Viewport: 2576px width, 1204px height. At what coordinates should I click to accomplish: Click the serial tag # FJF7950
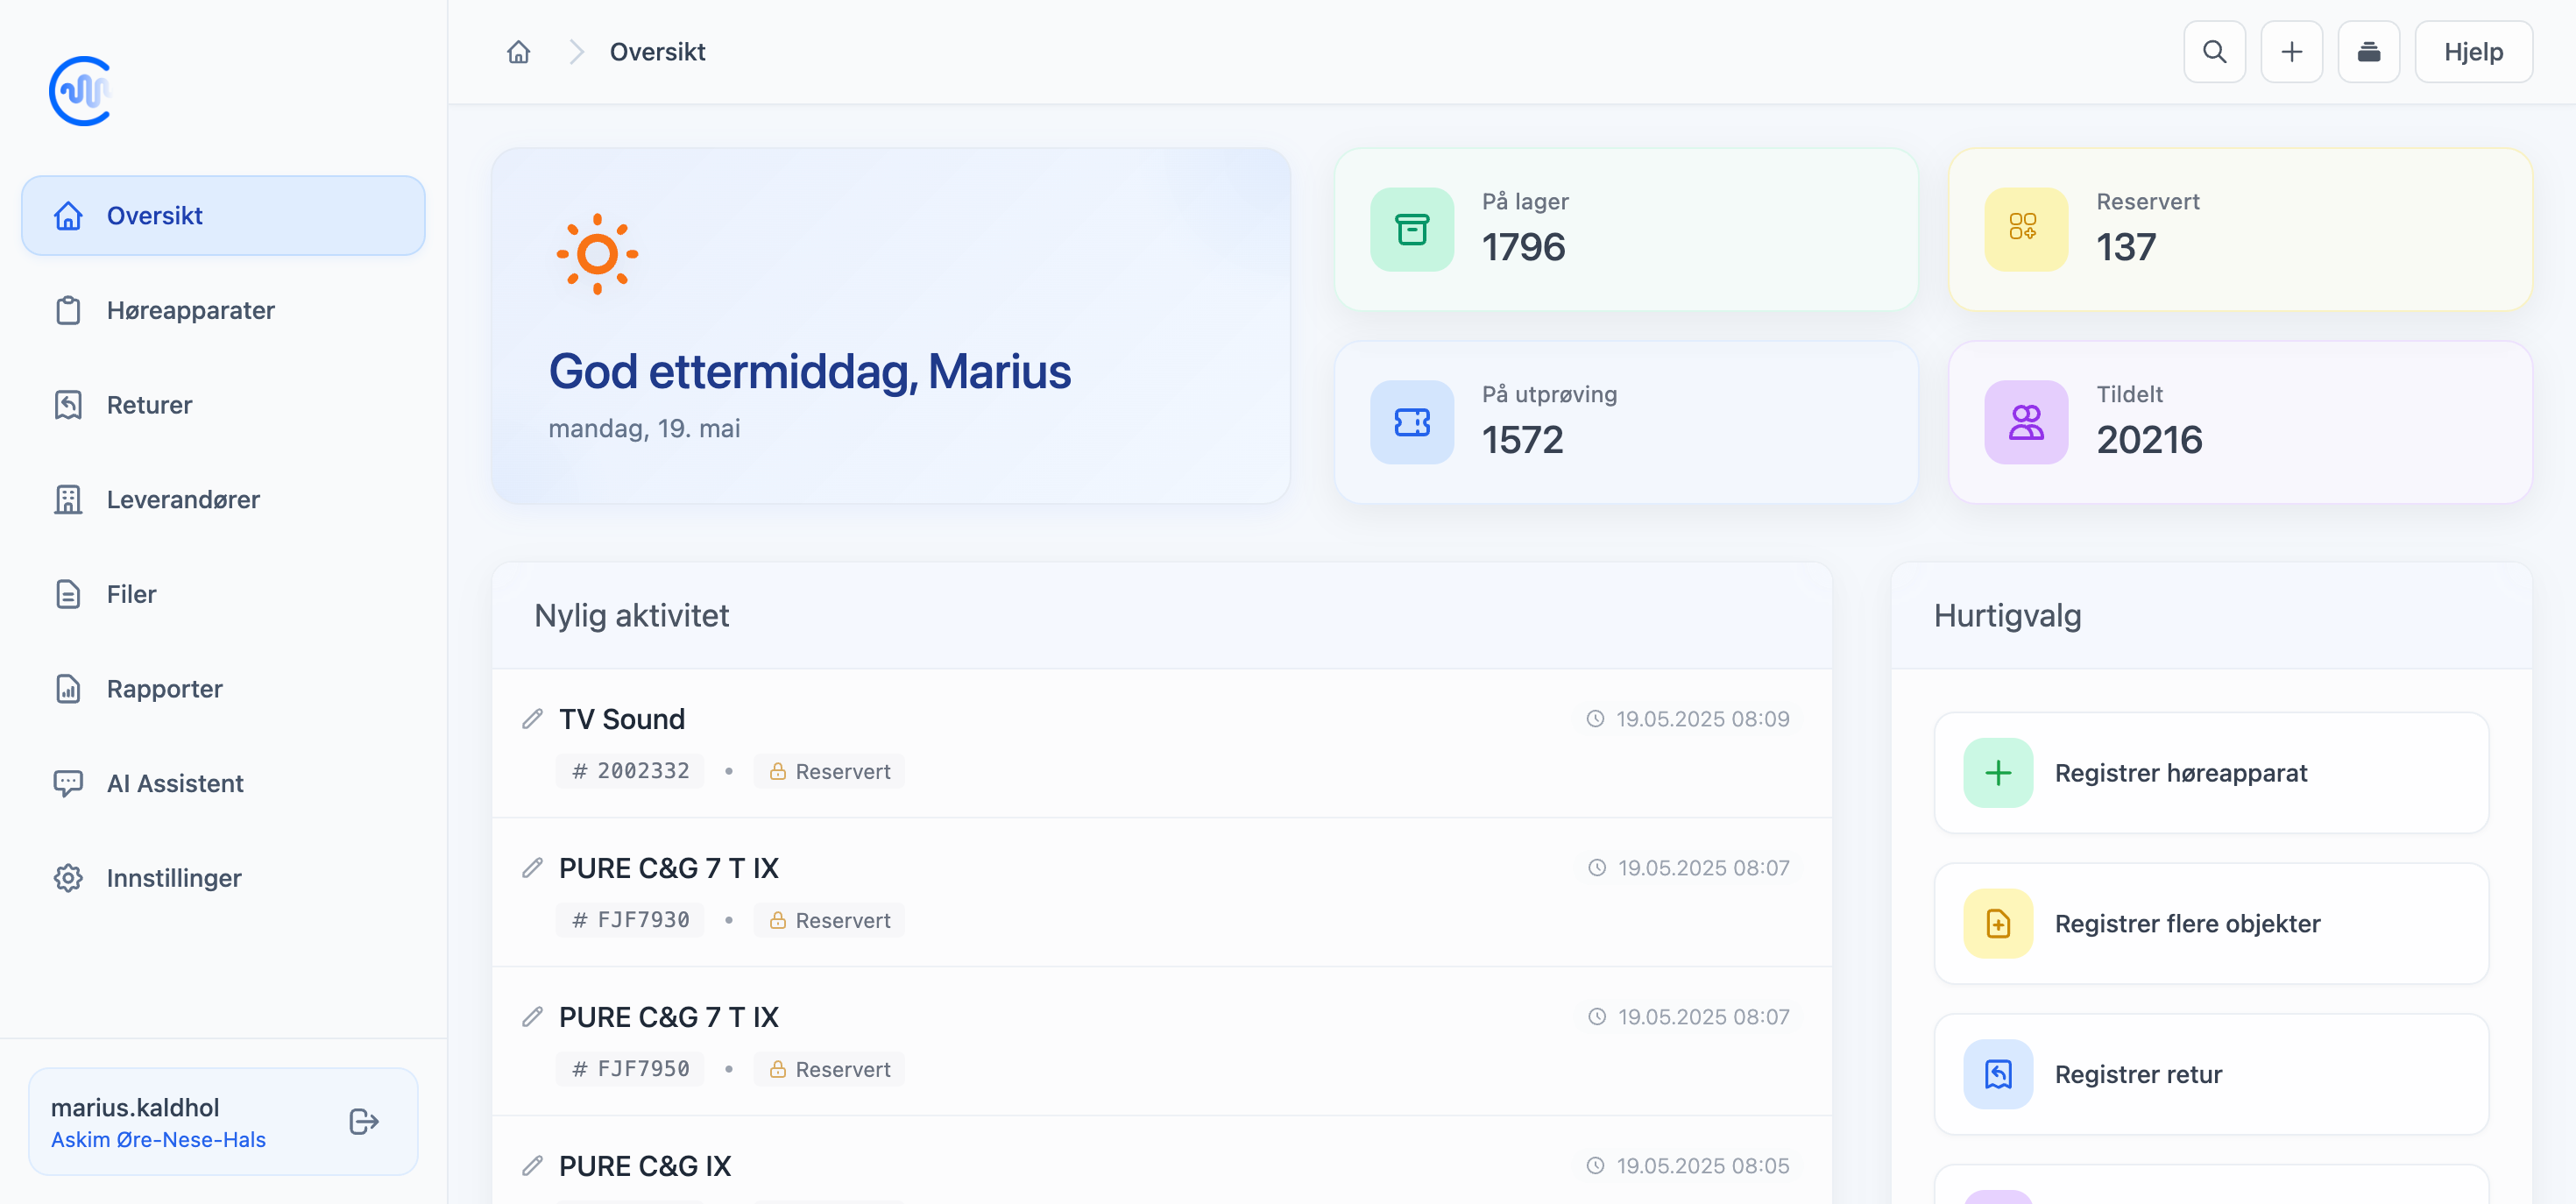point(630,1069)
